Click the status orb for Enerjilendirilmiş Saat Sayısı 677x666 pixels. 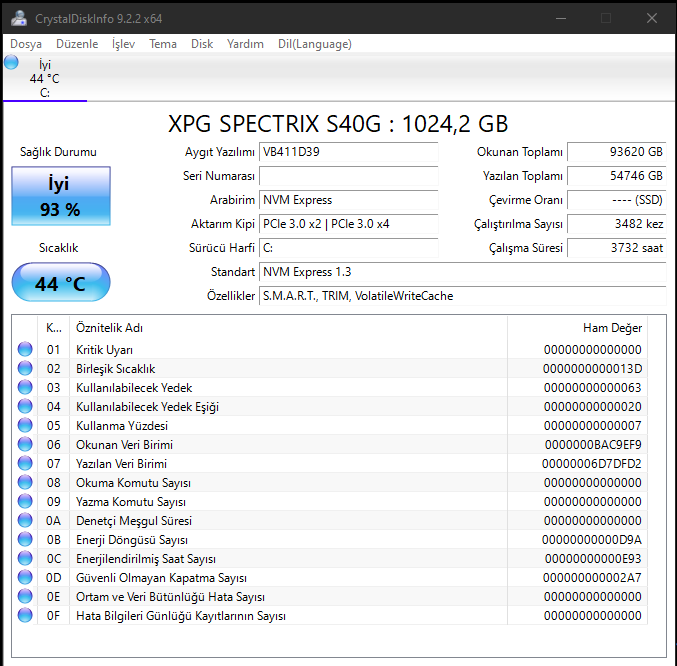(25, 558)
